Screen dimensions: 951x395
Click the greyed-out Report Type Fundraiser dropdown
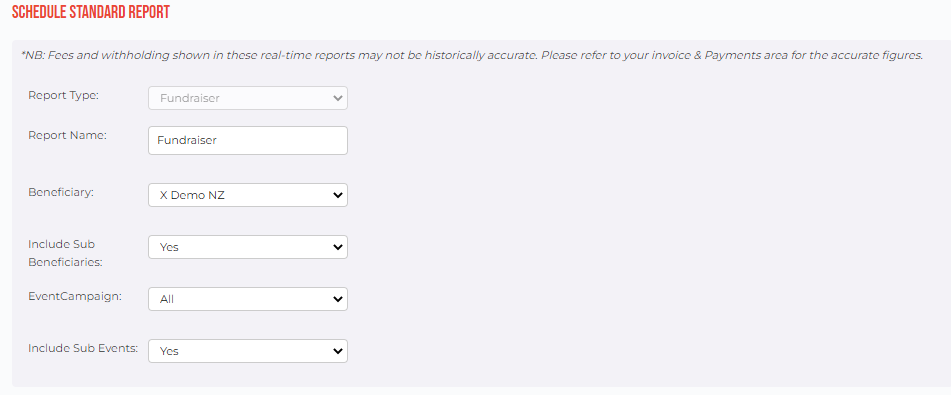(247, 98)
